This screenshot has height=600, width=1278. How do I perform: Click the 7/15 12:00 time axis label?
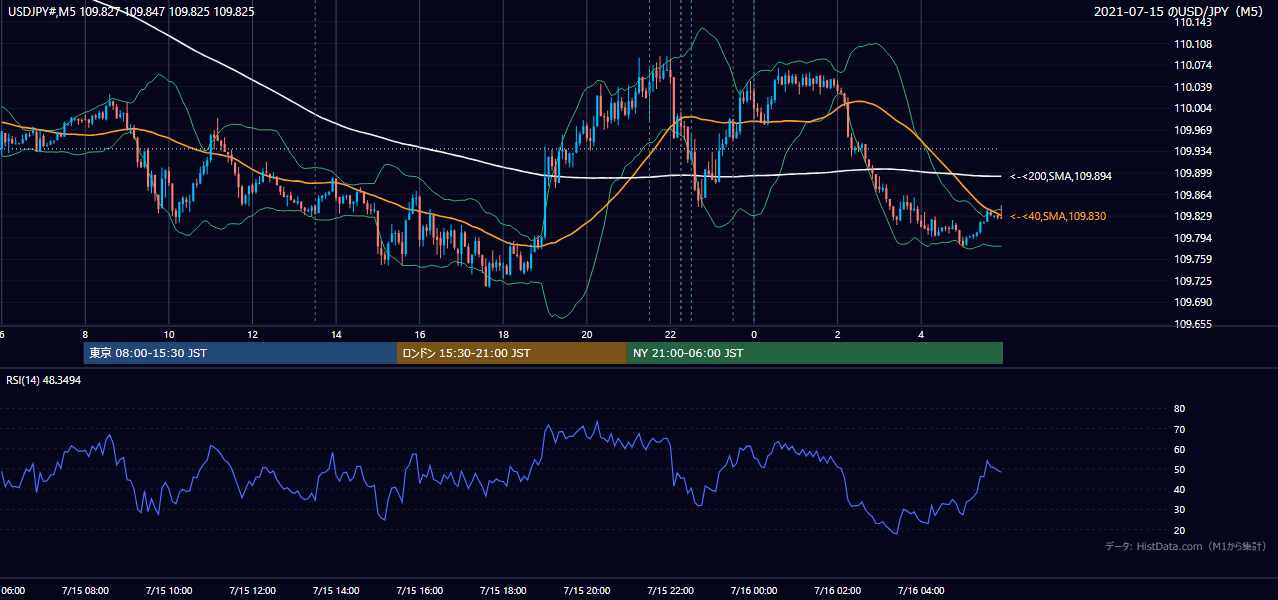(x=253, y=590)
